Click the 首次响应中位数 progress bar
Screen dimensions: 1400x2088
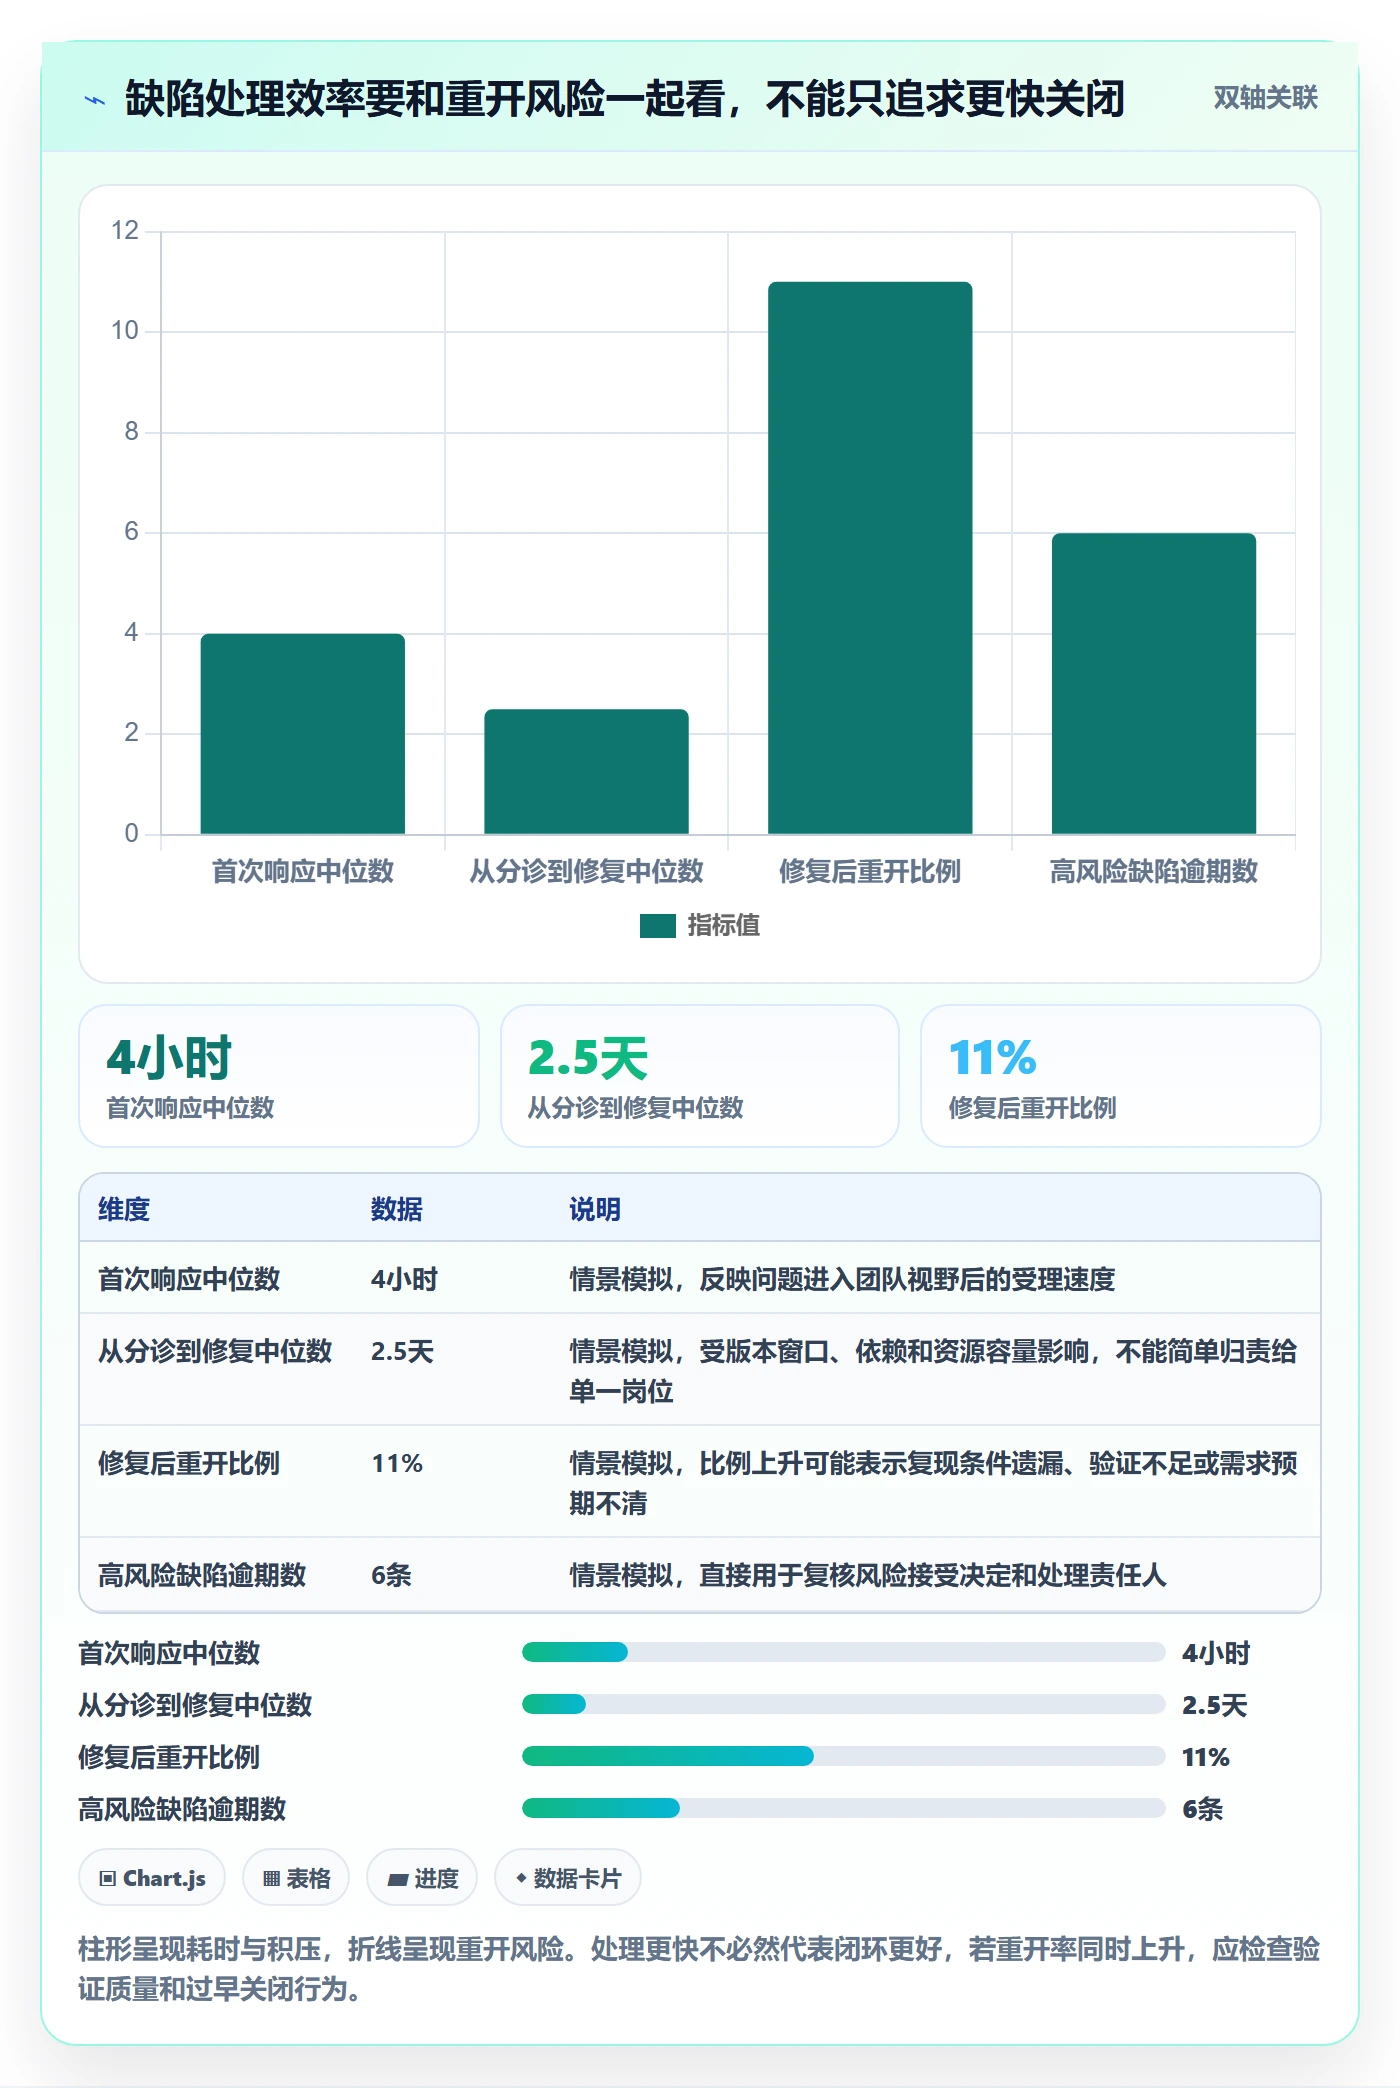coord(843,1652)
